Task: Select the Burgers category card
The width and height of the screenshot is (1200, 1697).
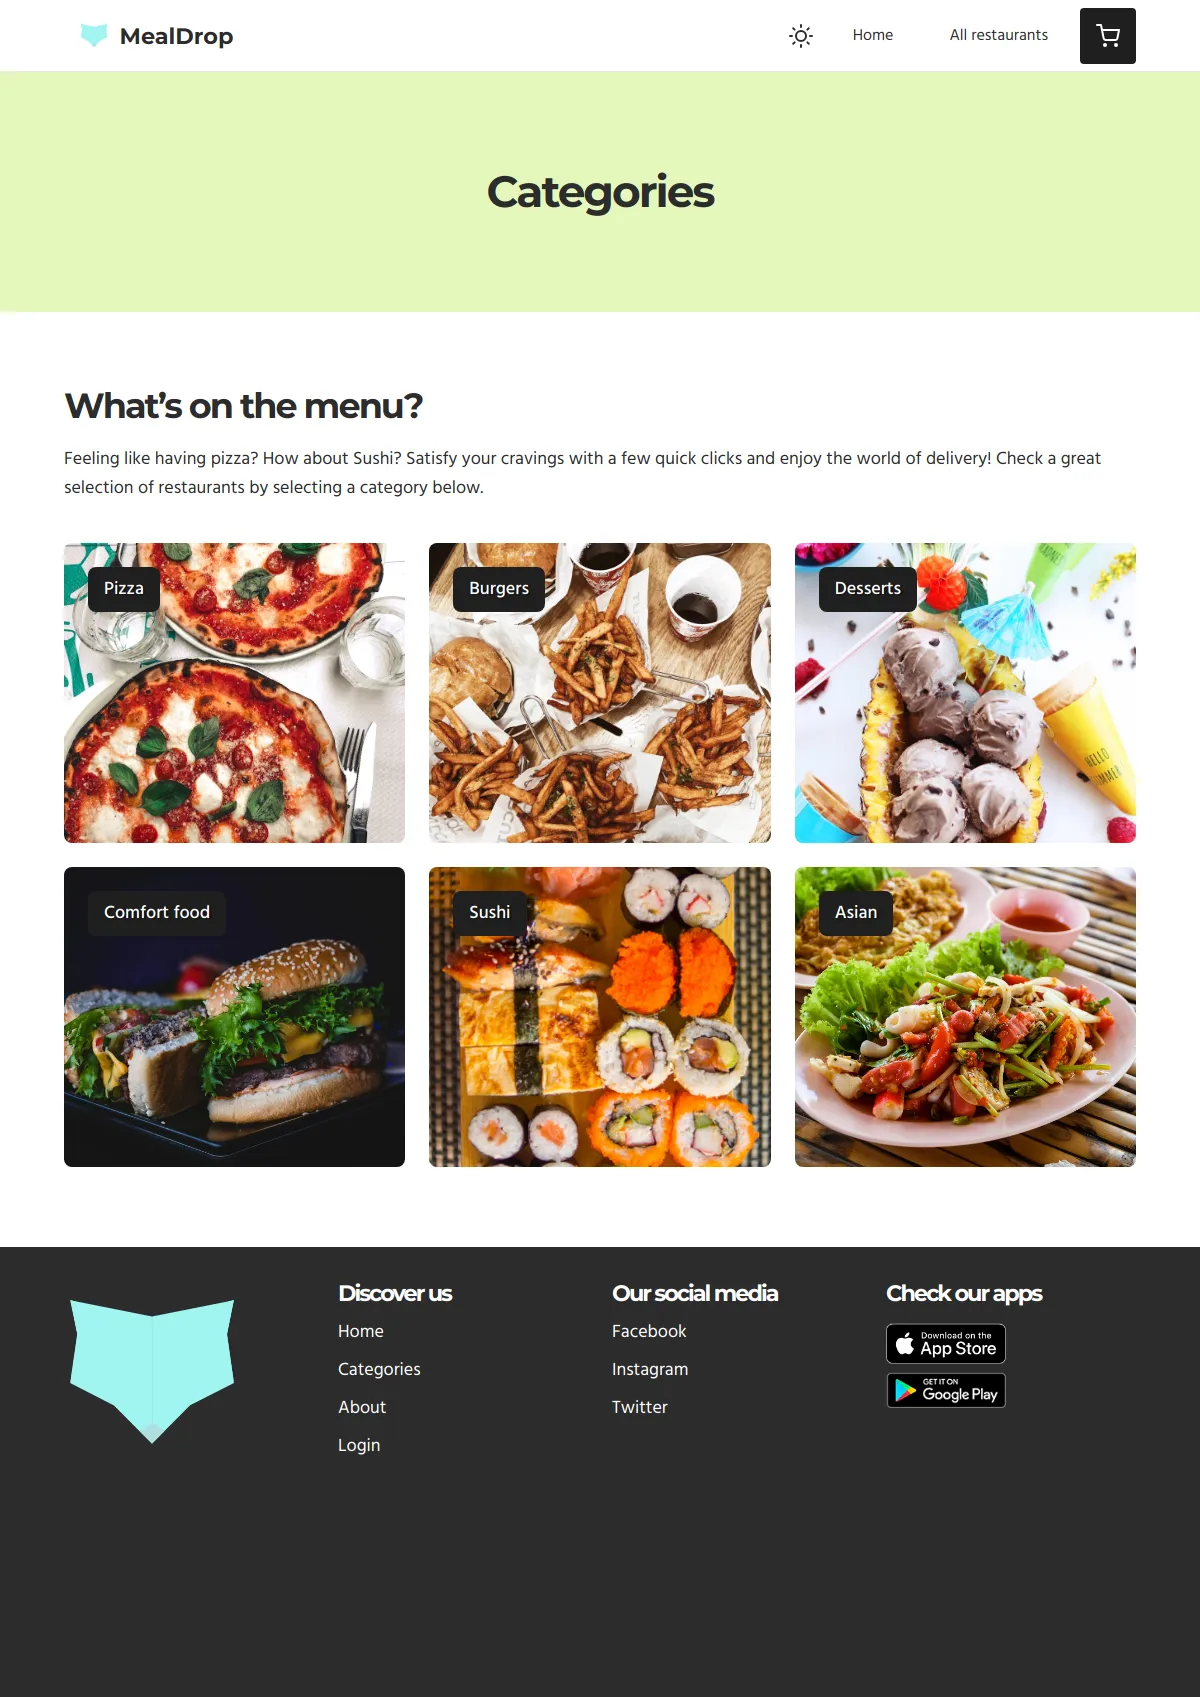Action: click(600, 693)
